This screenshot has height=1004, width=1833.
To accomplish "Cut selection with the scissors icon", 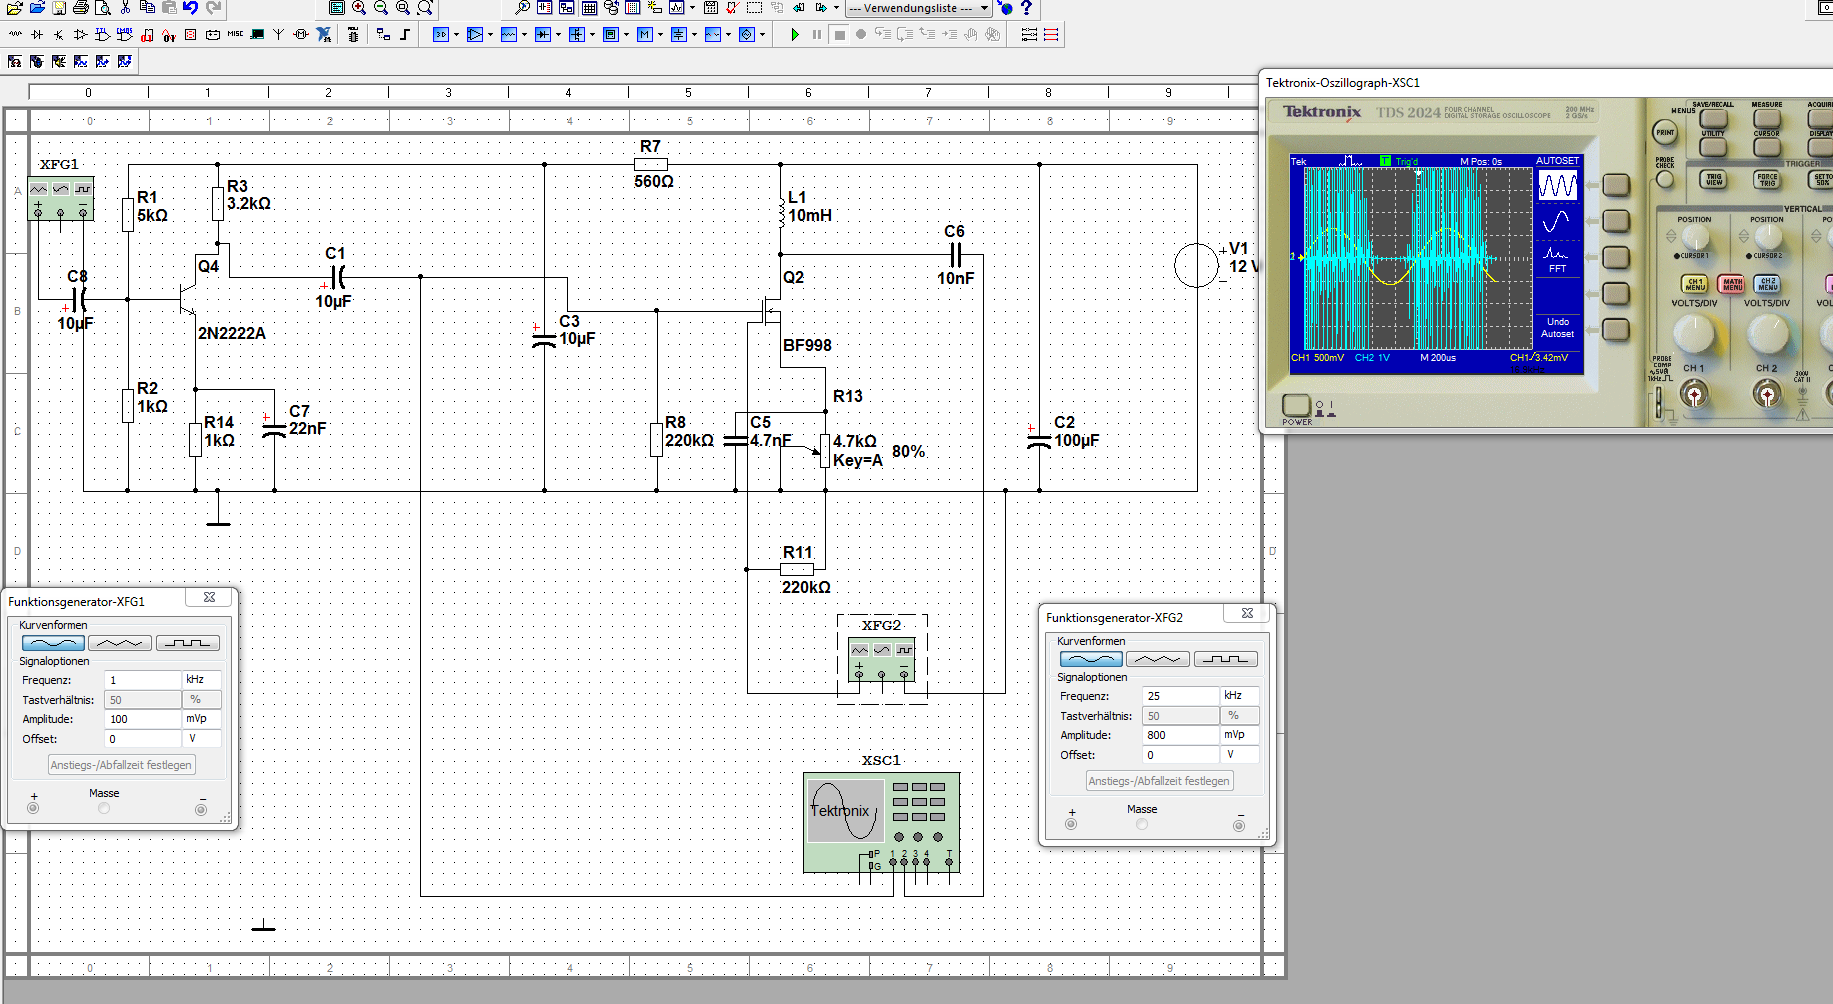I will 125,7.
